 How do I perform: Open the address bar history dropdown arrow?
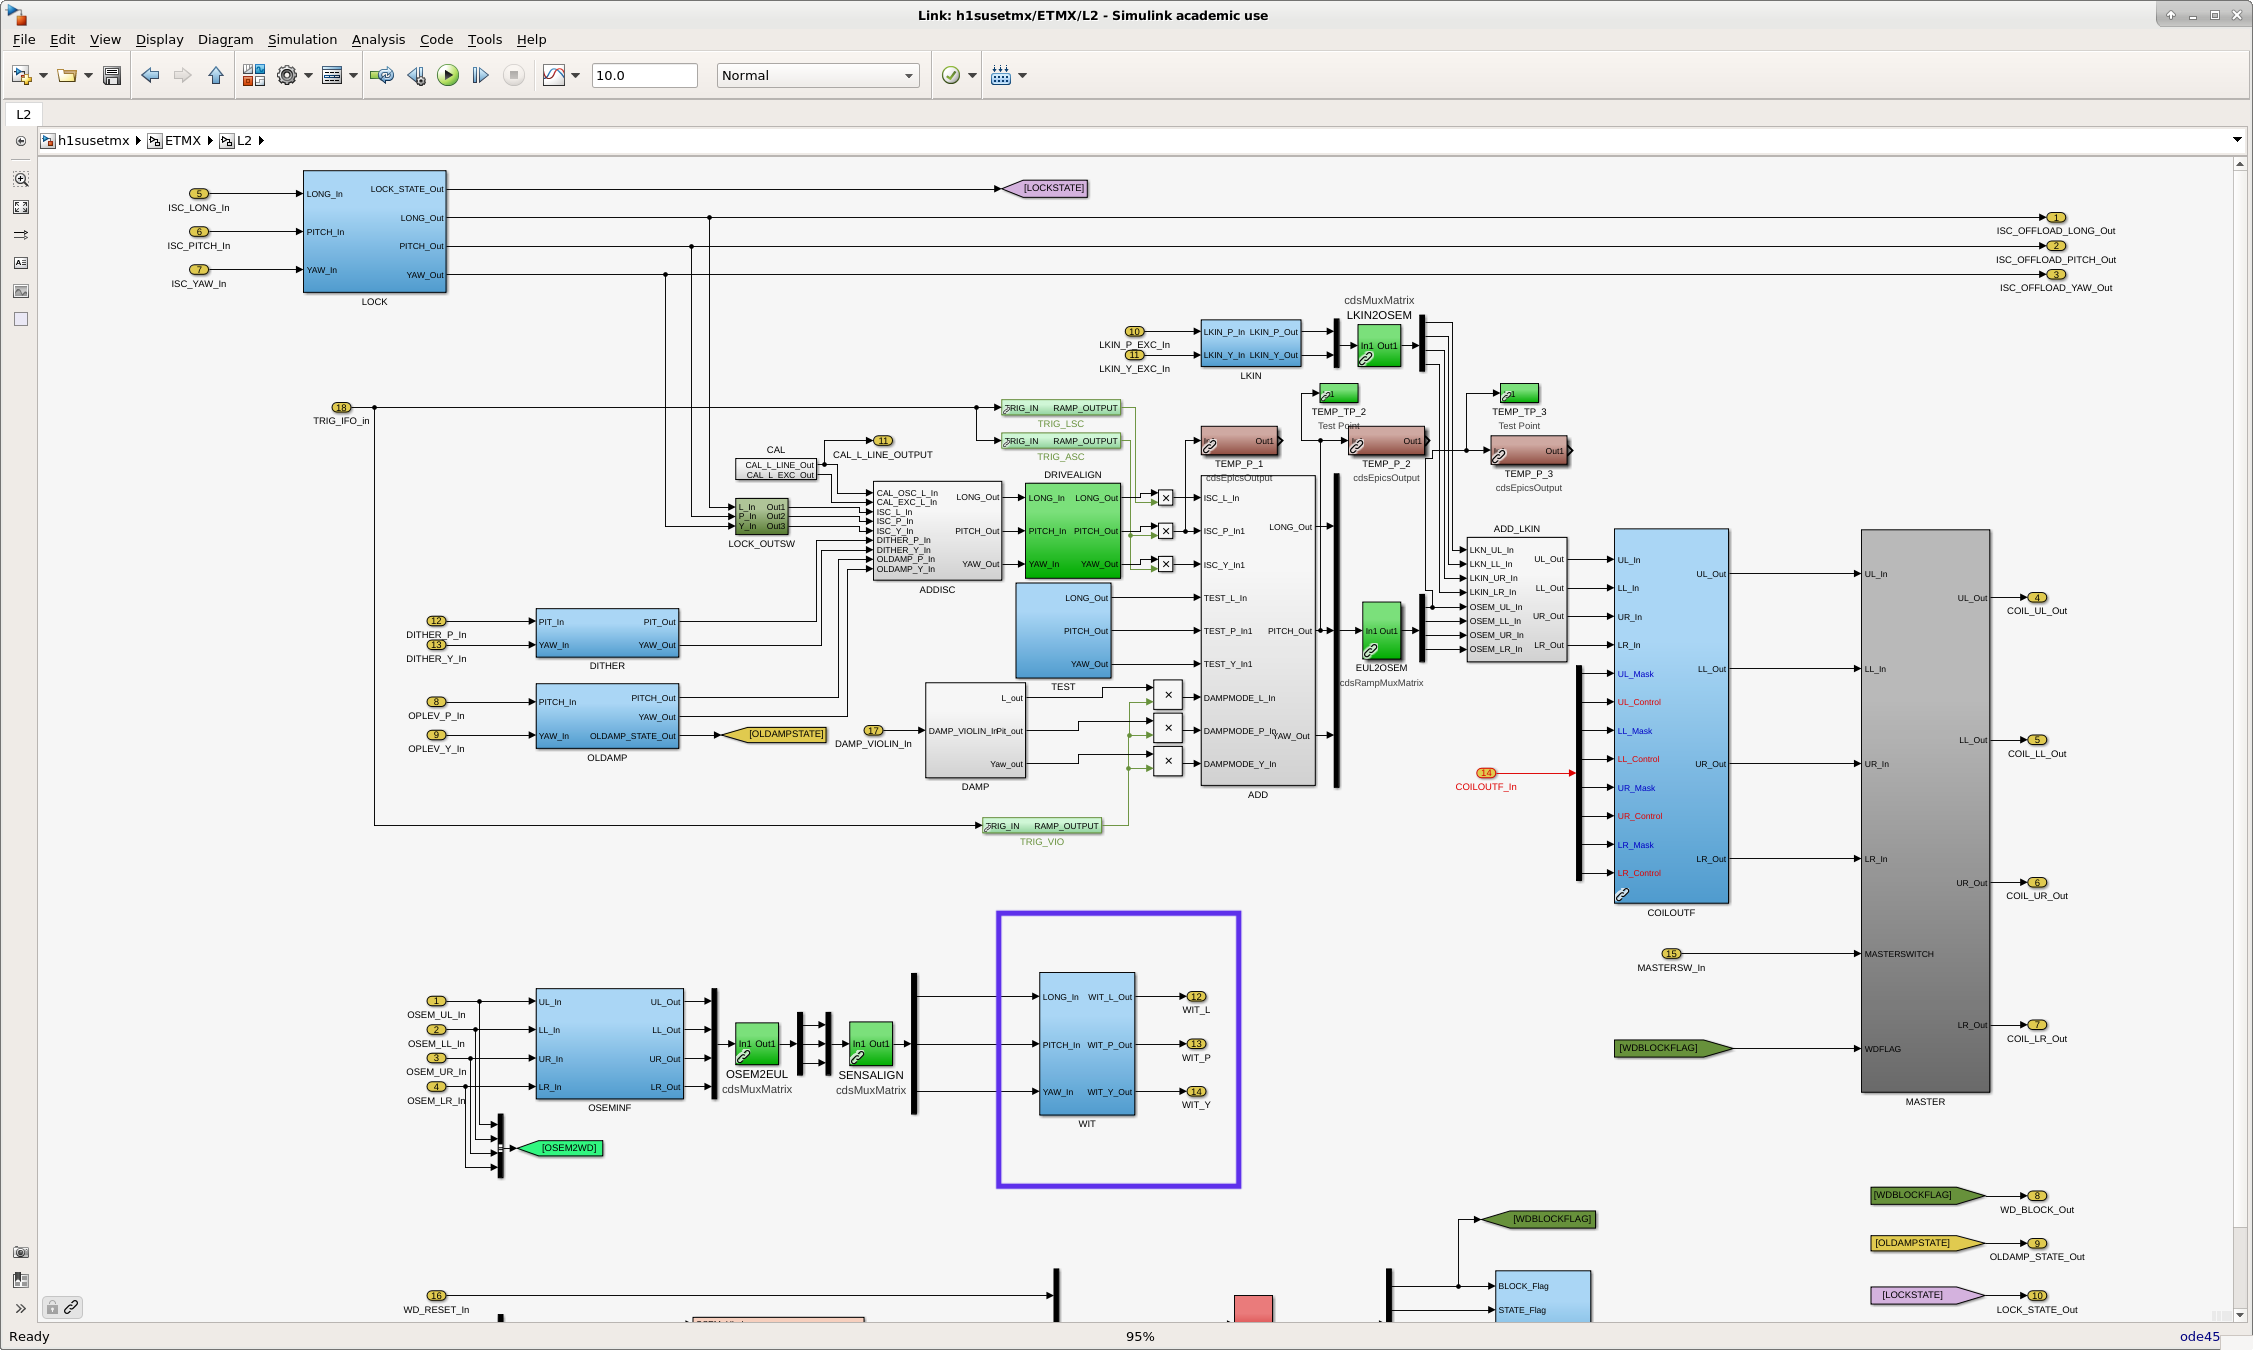[x=2237, y=140]
